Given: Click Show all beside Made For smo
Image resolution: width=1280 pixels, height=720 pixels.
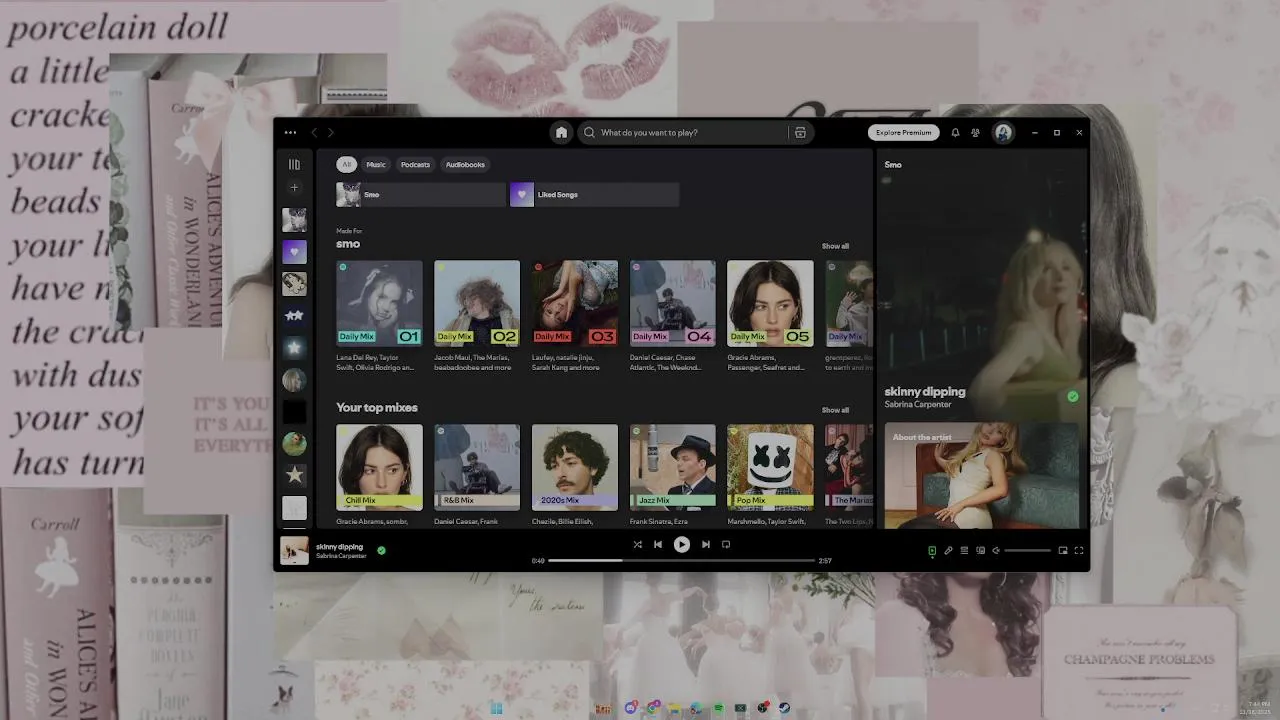Looking at the screenshot, I should (x=835, y=246).
